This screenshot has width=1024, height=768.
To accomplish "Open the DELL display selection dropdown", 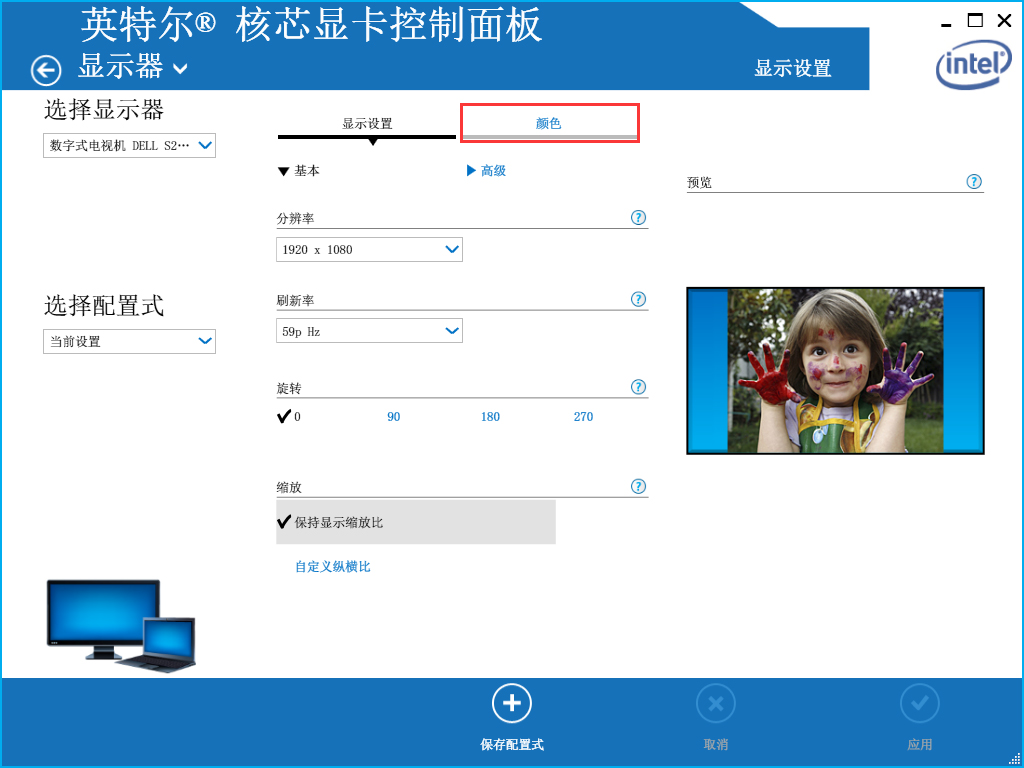I will tap(129, 144).
